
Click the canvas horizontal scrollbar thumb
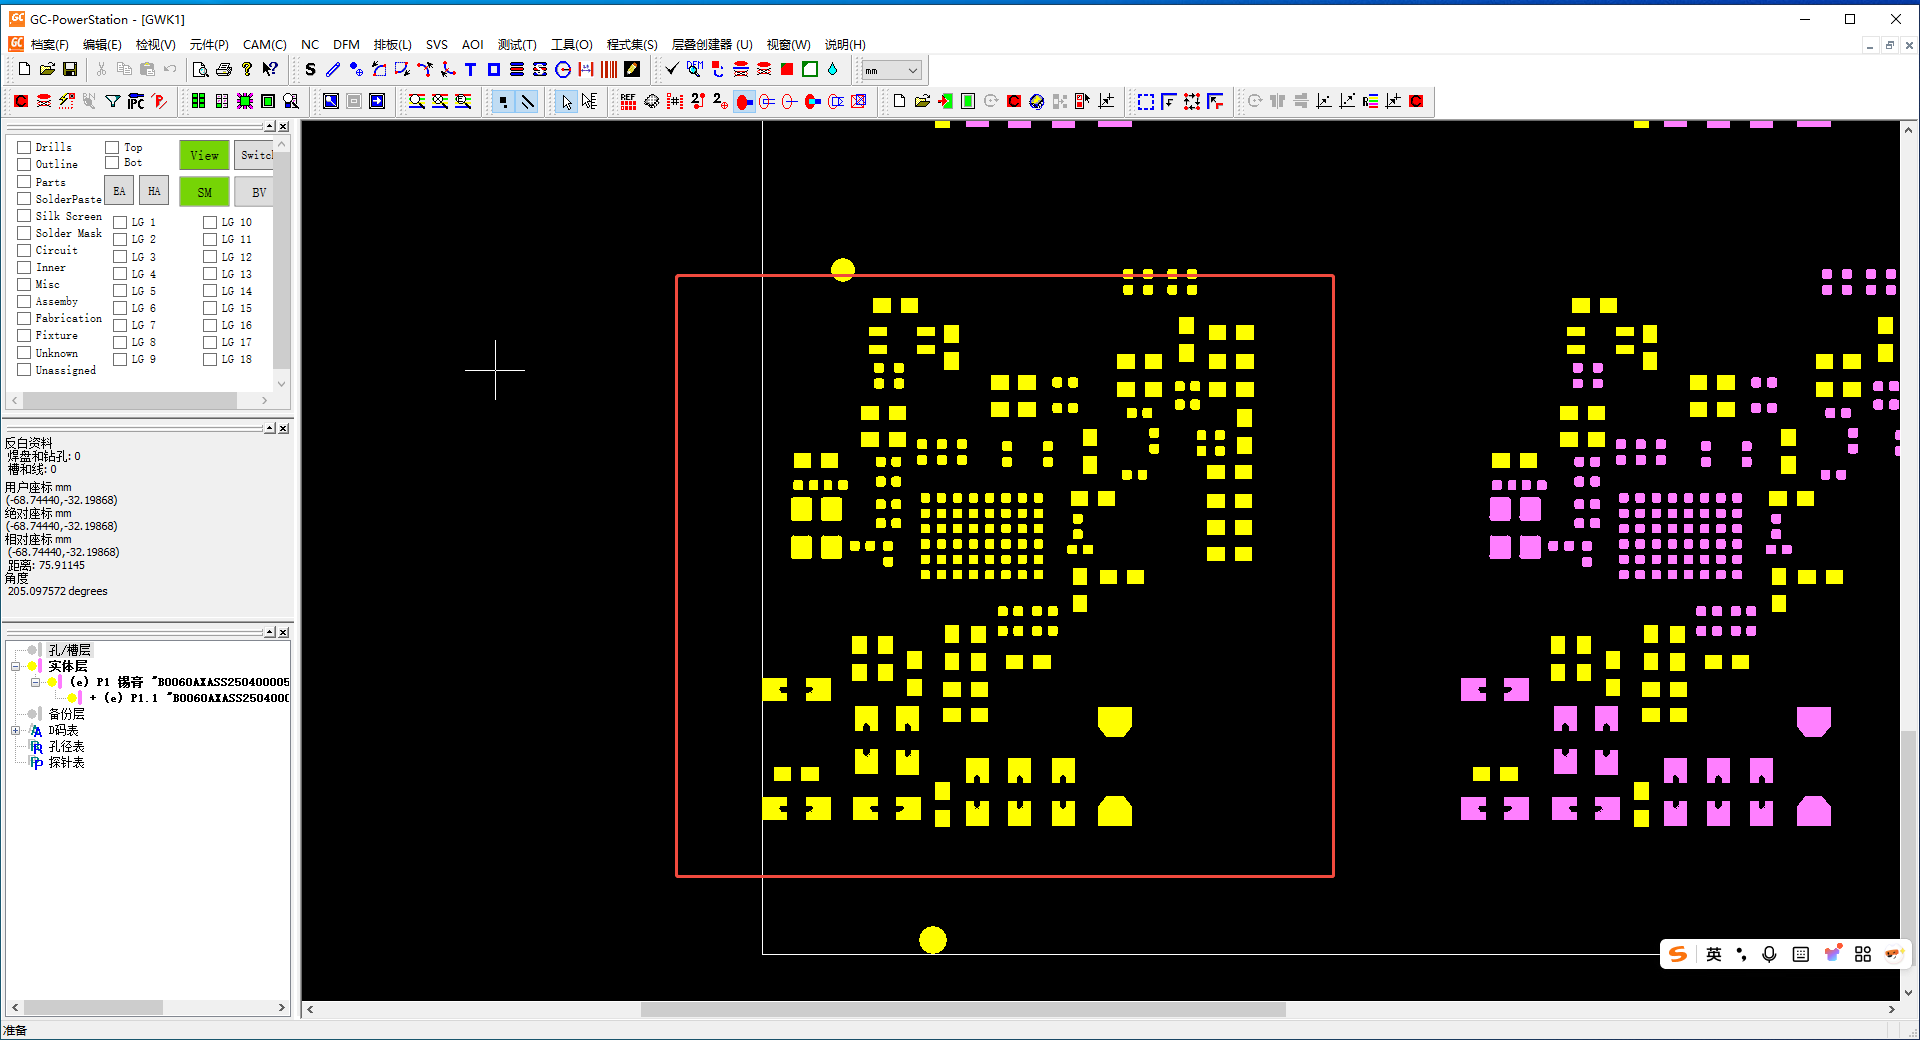962,1010
